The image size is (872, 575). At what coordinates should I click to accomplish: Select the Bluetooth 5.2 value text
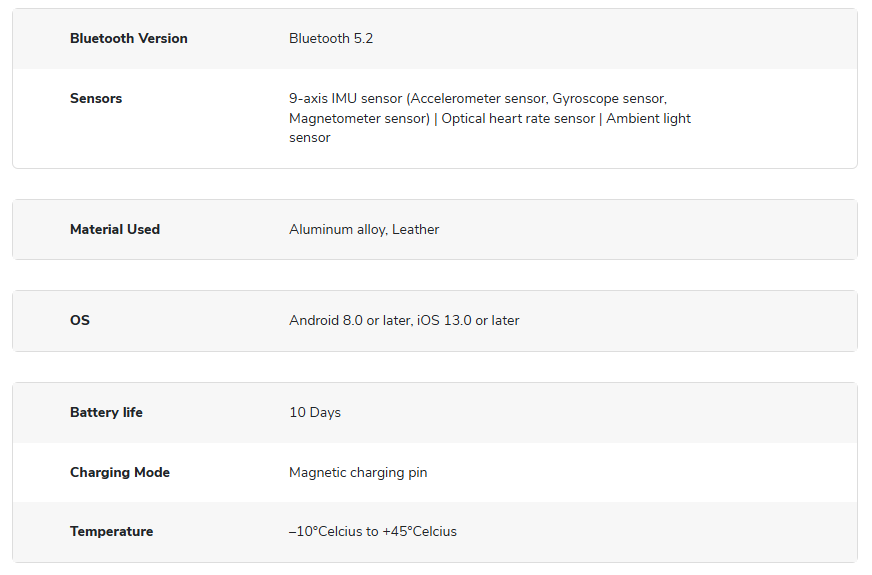(331, 38)
